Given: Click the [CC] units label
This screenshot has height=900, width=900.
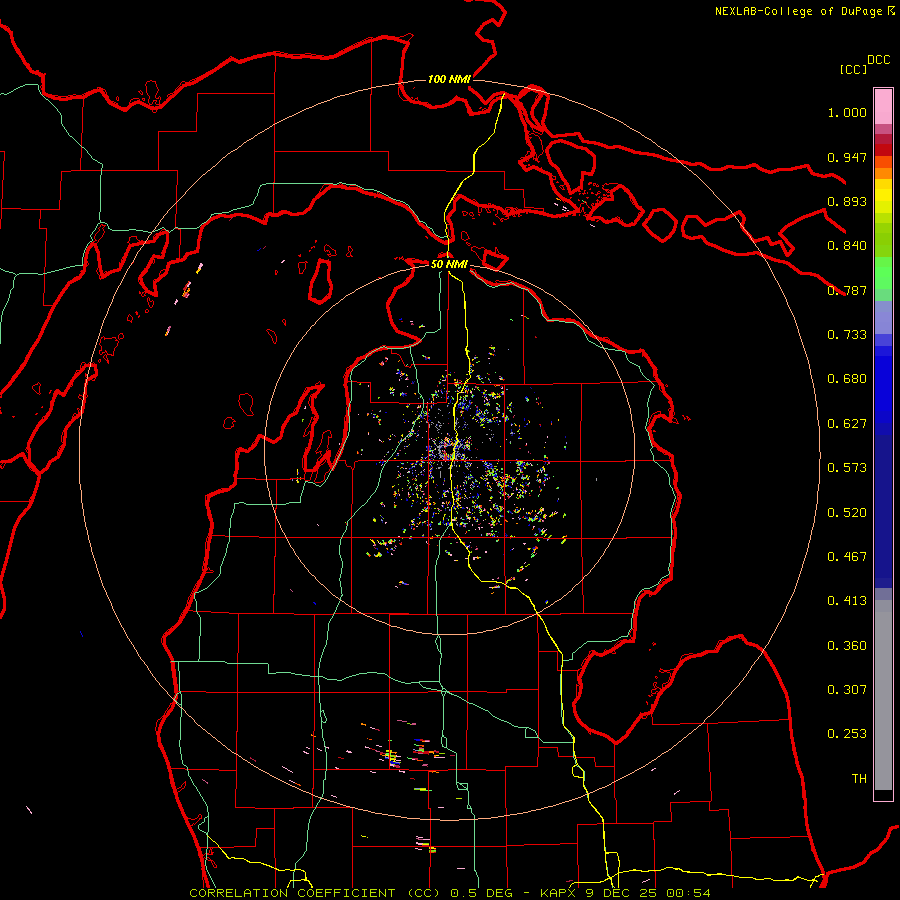Looking at the screenshot, I should 853,69.
